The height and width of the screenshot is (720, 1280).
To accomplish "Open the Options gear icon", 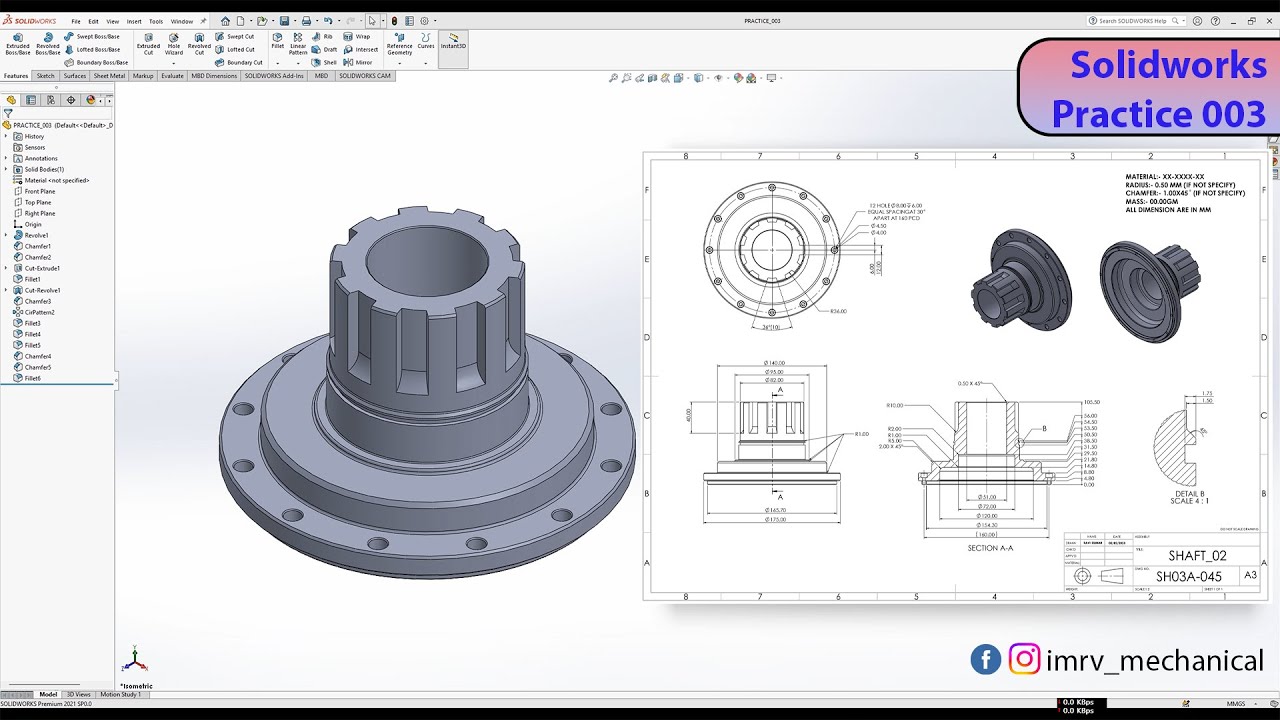I will coord(425,20).
